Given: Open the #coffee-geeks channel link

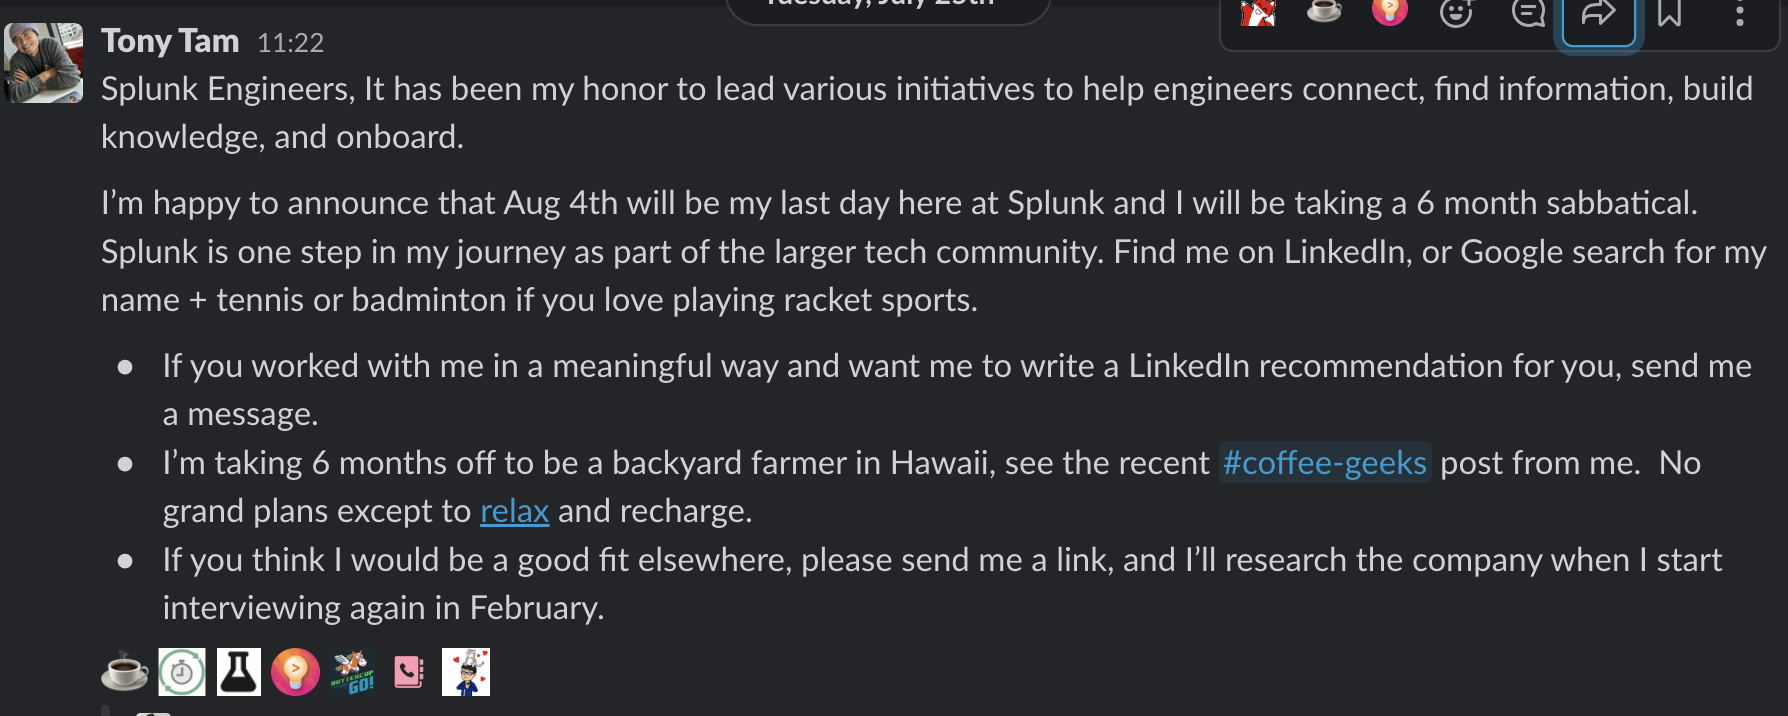Looking at the screenshot, I should (x=1325, y=463).
